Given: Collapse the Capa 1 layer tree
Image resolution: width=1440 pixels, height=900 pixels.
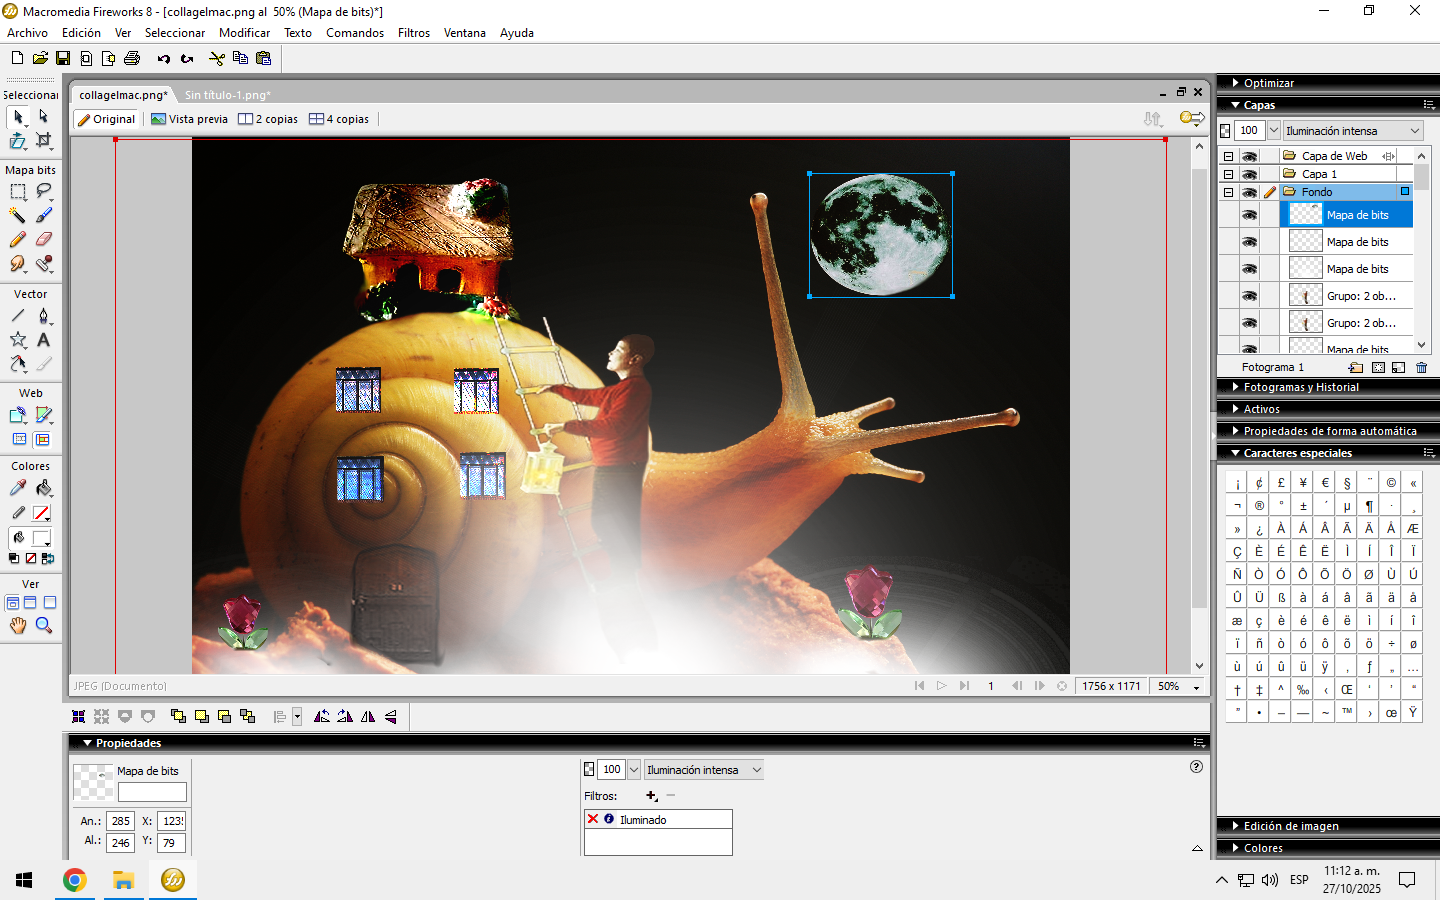Looking at the screenshot, I should pos(1228,174).
